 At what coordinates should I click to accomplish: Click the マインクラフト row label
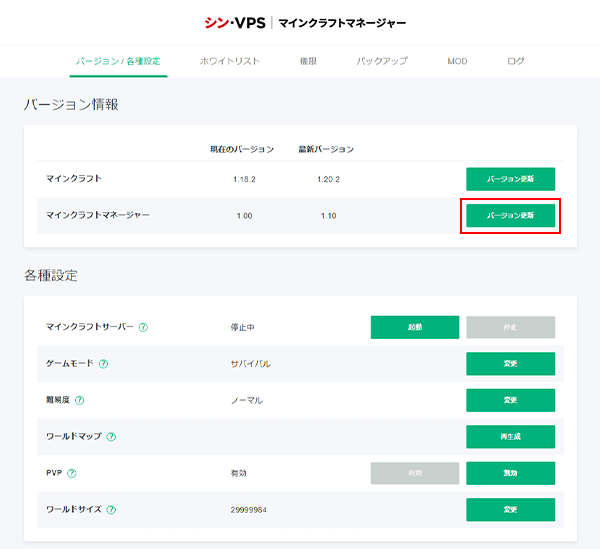(74, 179)
